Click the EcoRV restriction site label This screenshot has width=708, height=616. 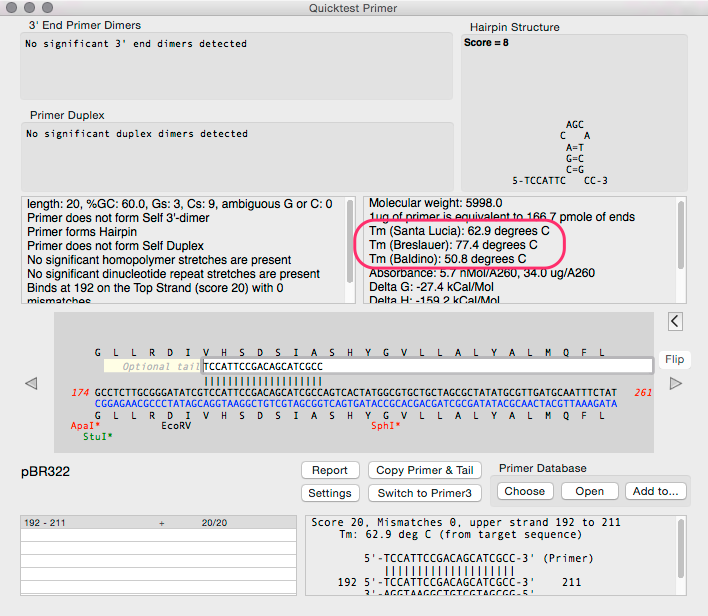[x=176, y=426]
